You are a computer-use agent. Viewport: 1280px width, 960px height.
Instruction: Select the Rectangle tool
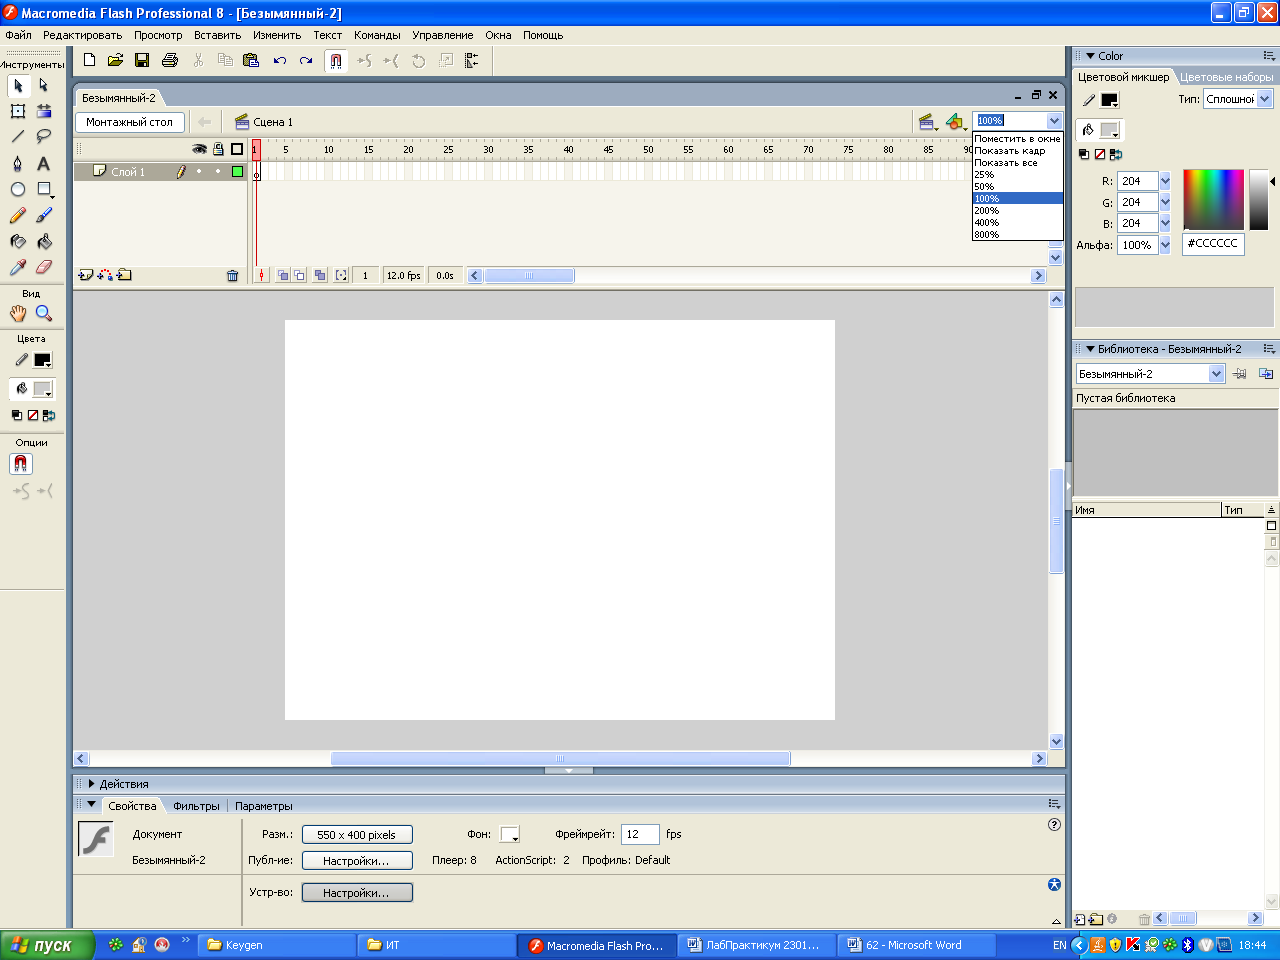click(44, 189)
